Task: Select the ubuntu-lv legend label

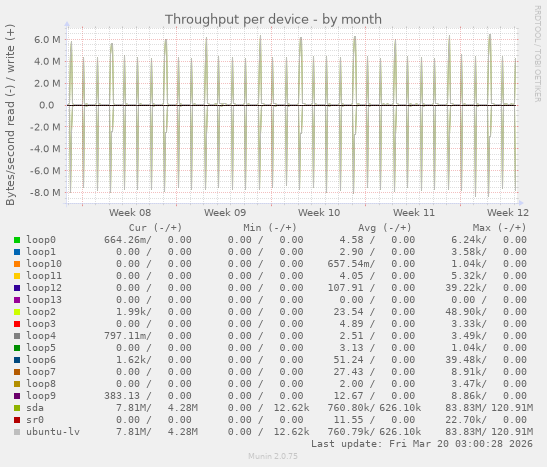Action: pos(53,432)
